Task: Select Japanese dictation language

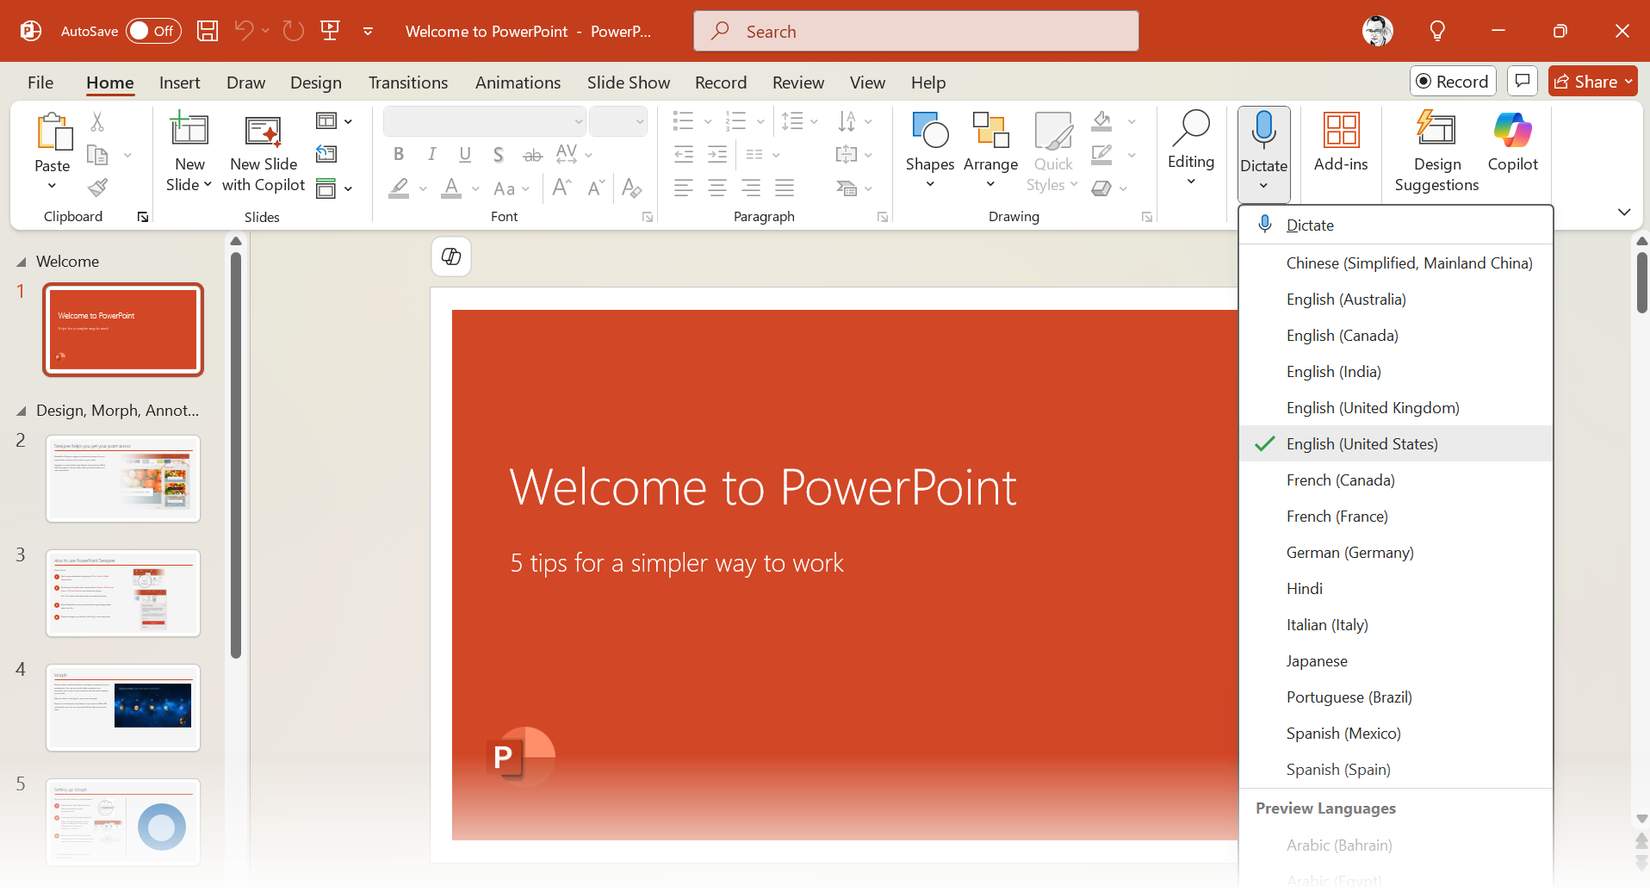Action: tap(1396, 661)
